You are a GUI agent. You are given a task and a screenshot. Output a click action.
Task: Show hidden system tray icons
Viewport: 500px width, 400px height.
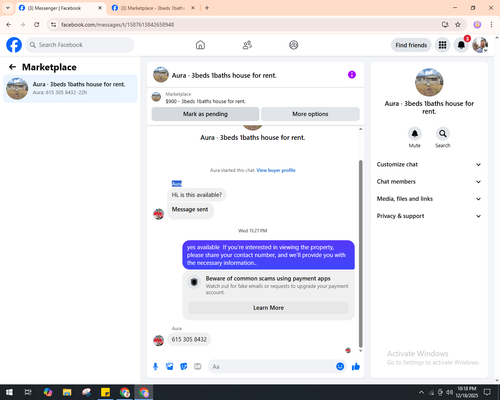(x=421, y=392)
